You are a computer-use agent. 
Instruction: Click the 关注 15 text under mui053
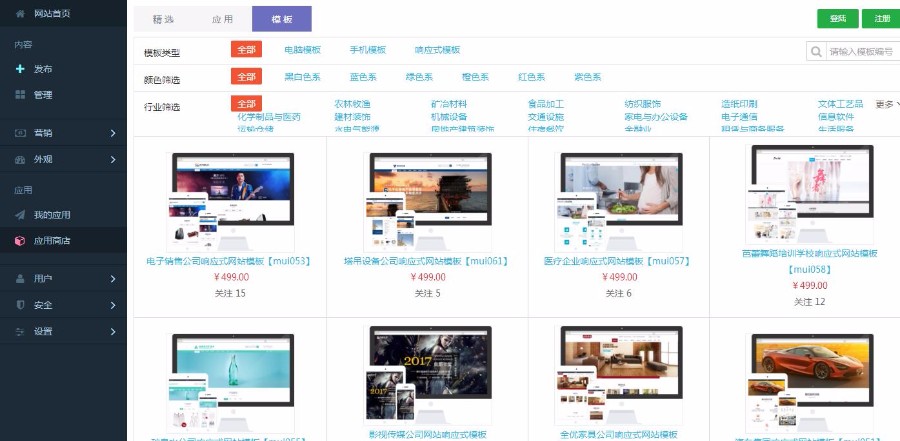[x=230, y=293]
